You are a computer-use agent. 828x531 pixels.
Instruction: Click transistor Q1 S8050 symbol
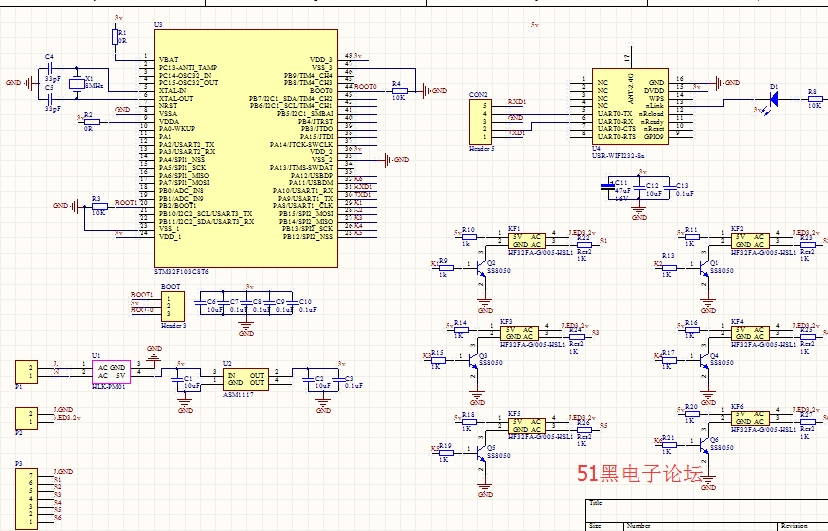(x=703, y=269)
